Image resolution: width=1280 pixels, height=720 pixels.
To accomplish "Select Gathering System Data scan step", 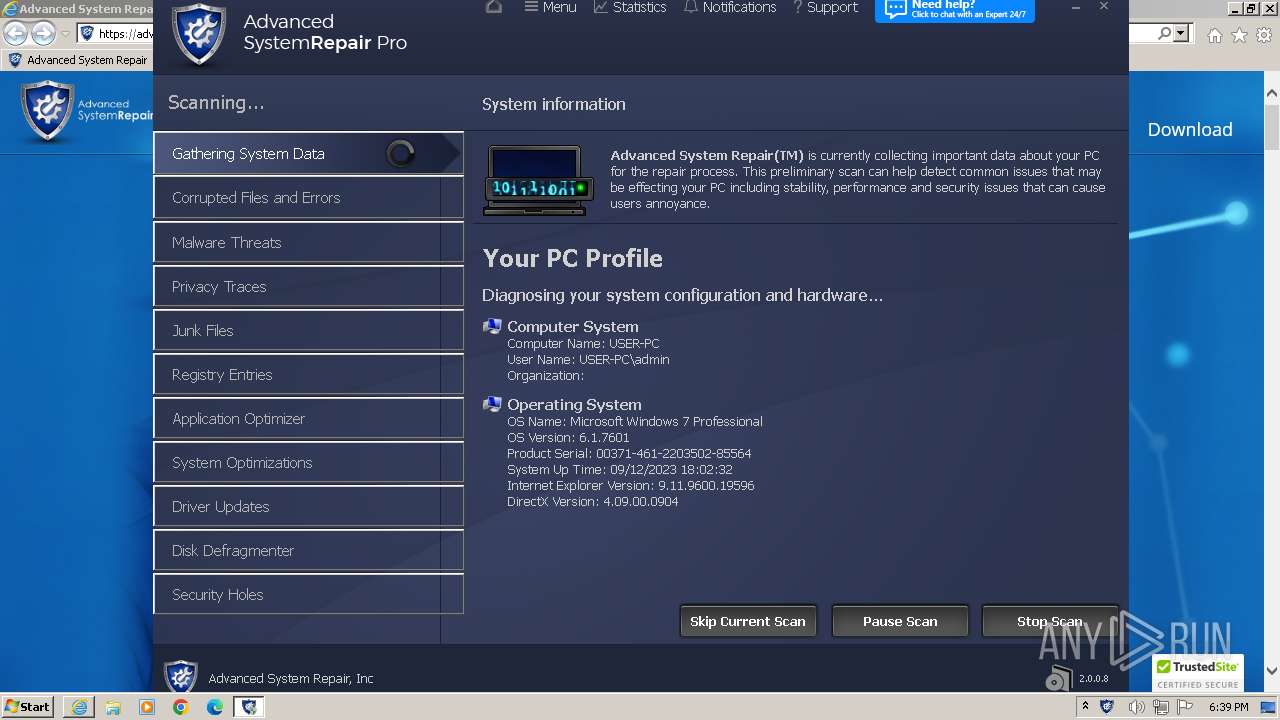I will pos(308,154).
